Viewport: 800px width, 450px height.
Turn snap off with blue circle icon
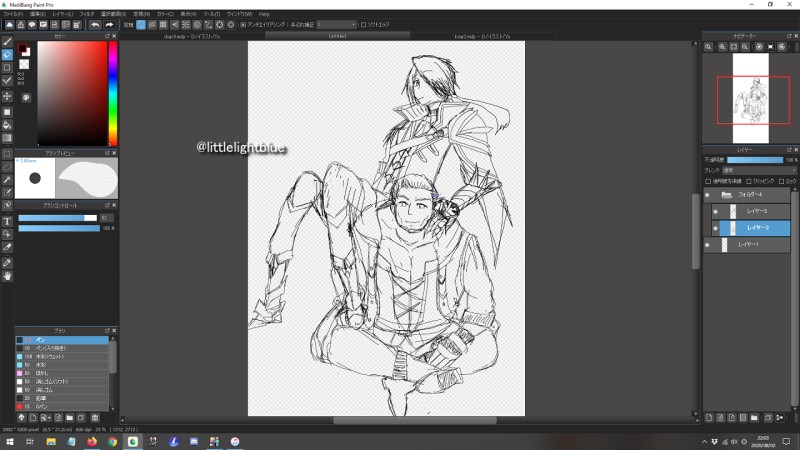[x=141, y=24]
